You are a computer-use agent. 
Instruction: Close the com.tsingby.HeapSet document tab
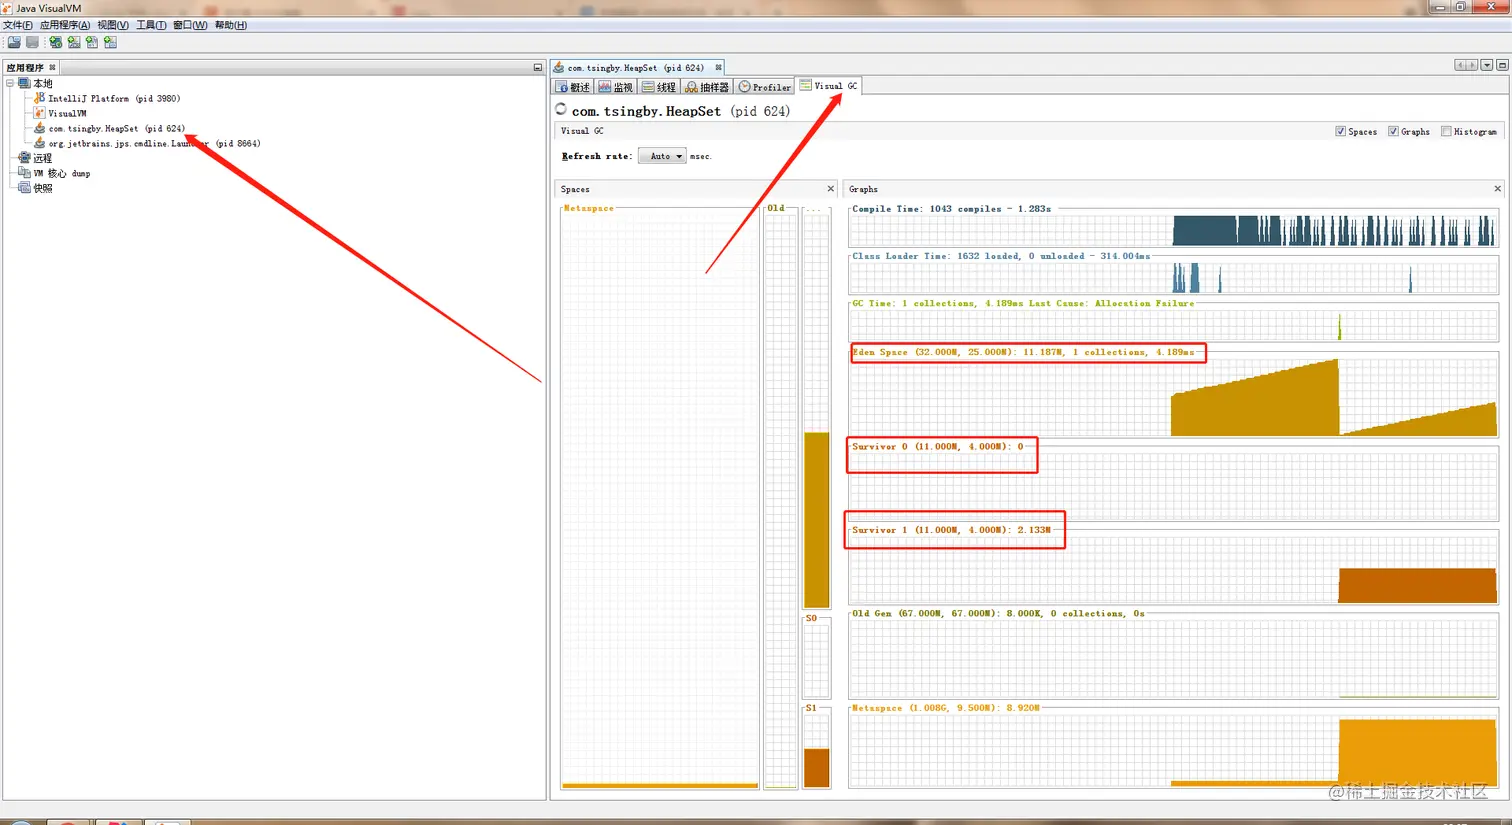coord(718,67)
